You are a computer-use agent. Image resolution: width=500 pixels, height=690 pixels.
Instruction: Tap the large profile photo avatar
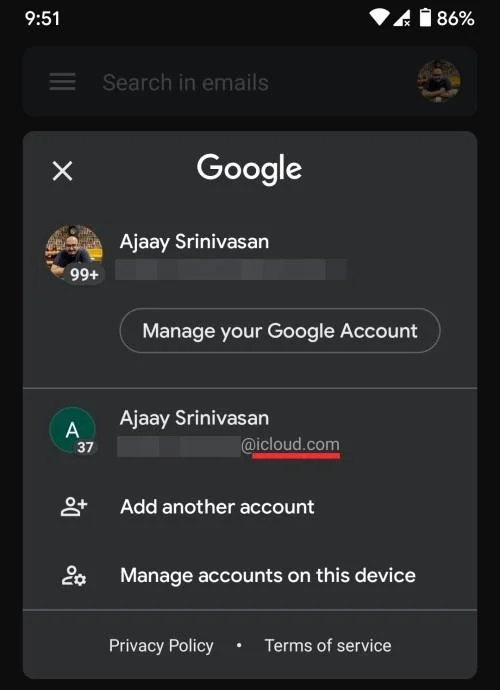(x=74, y=252)
